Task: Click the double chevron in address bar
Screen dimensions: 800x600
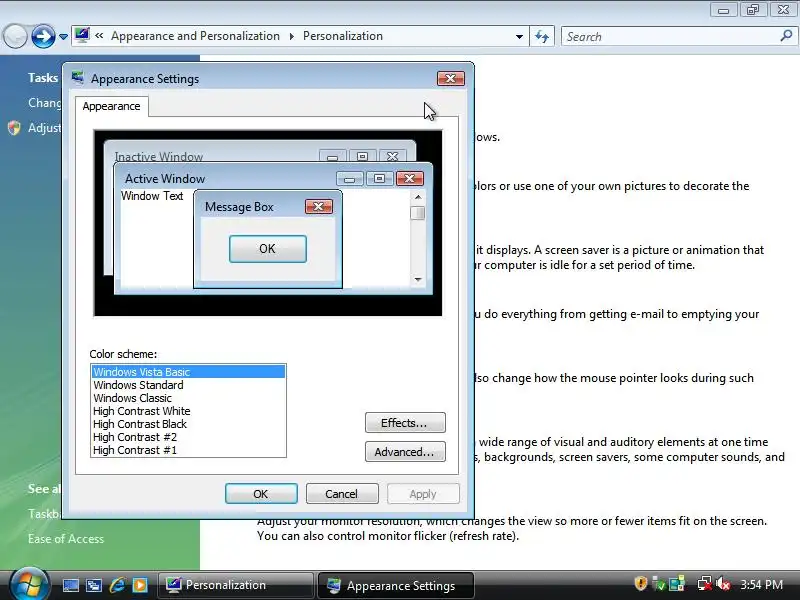Action: [99, 36]
